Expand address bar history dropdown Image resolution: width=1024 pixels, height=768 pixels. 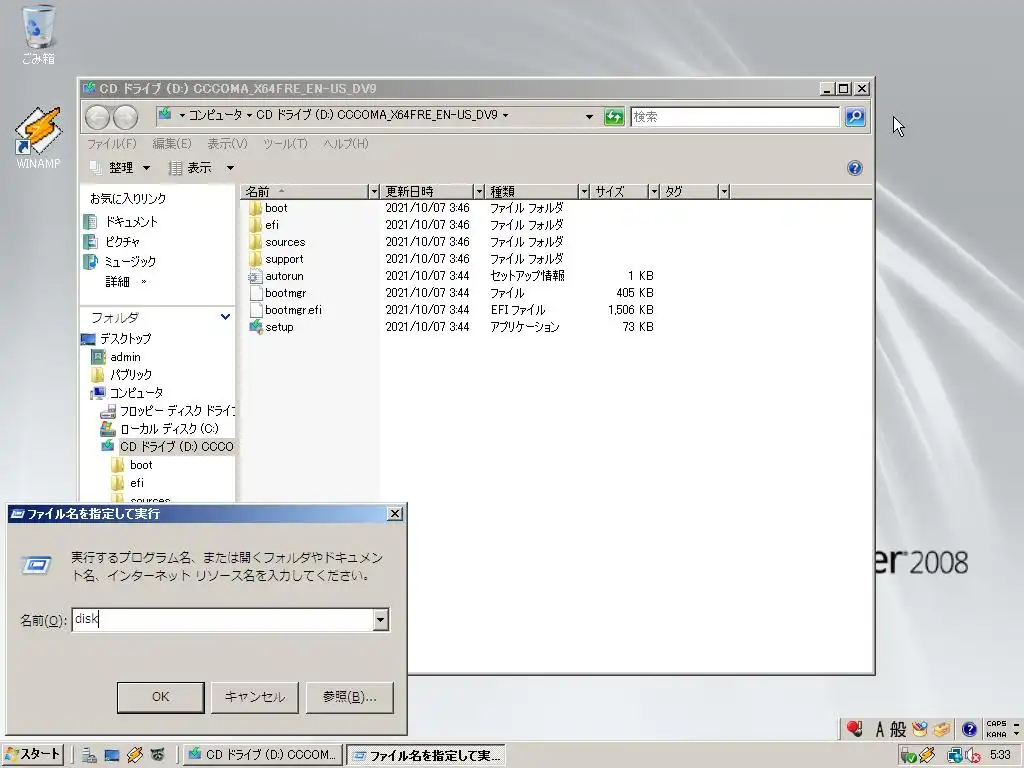(x=589, y=117)
